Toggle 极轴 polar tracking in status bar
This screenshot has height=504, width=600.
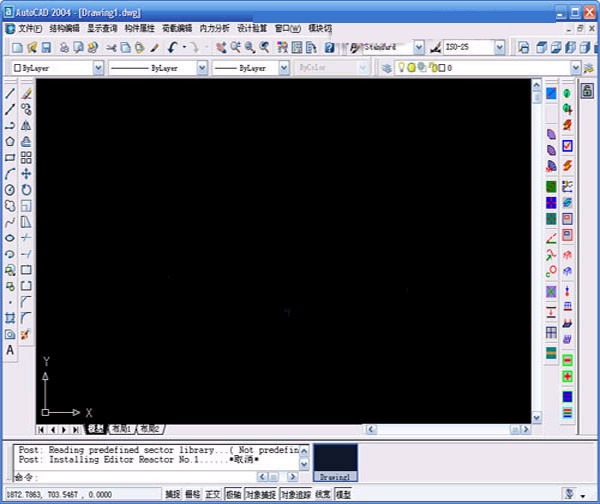pyautogui.click(x=233, y=494)
